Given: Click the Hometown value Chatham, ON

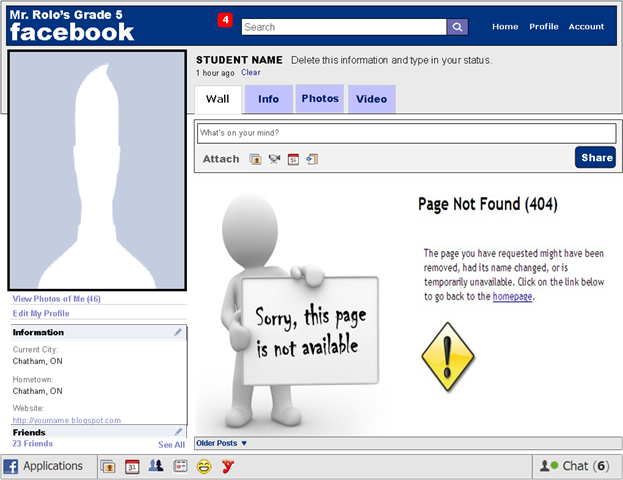Looking at the screenshot, I should coord(37,391).
